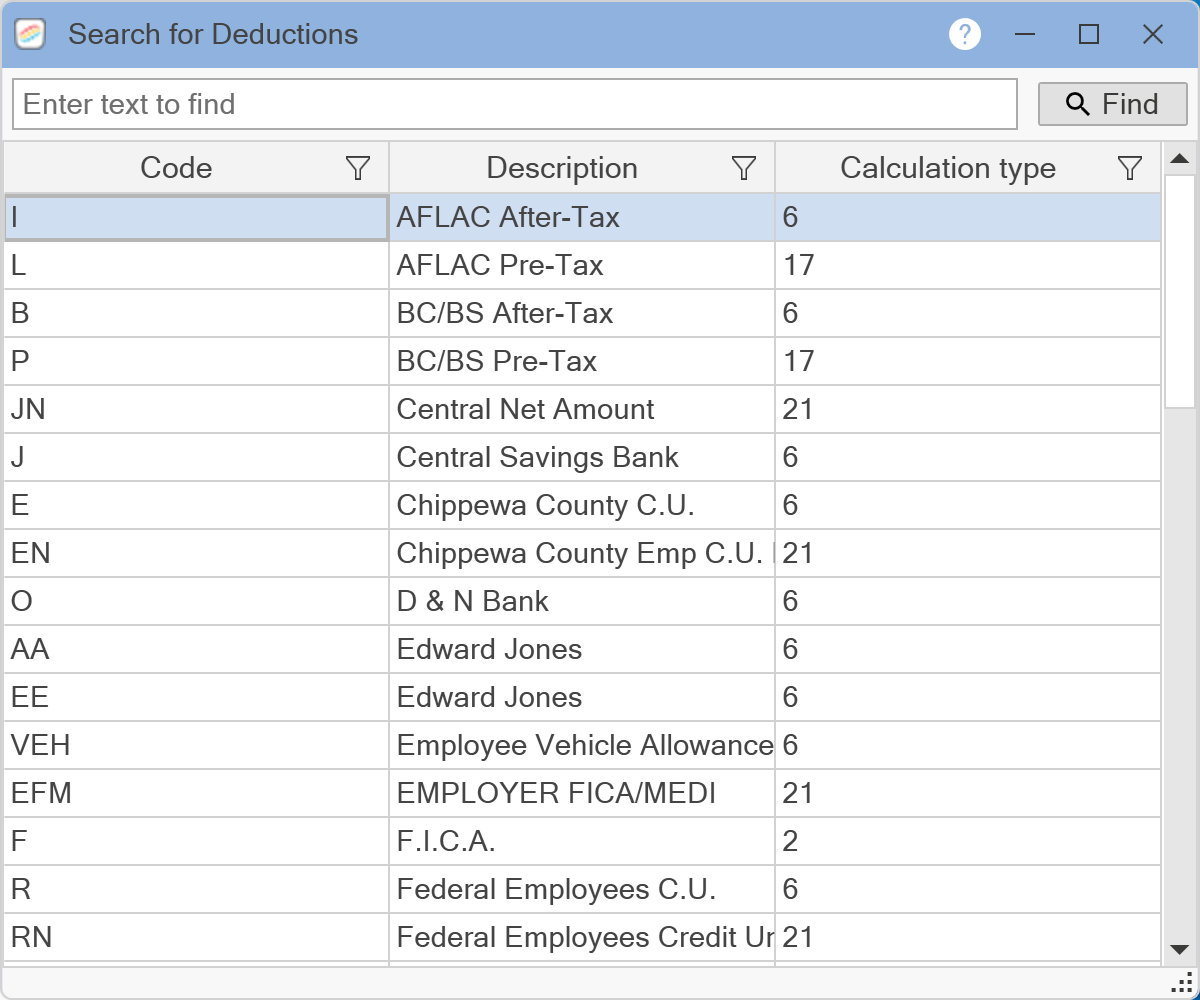
Task: Click code cell 'AA'
Action: [x=196, y=649]
